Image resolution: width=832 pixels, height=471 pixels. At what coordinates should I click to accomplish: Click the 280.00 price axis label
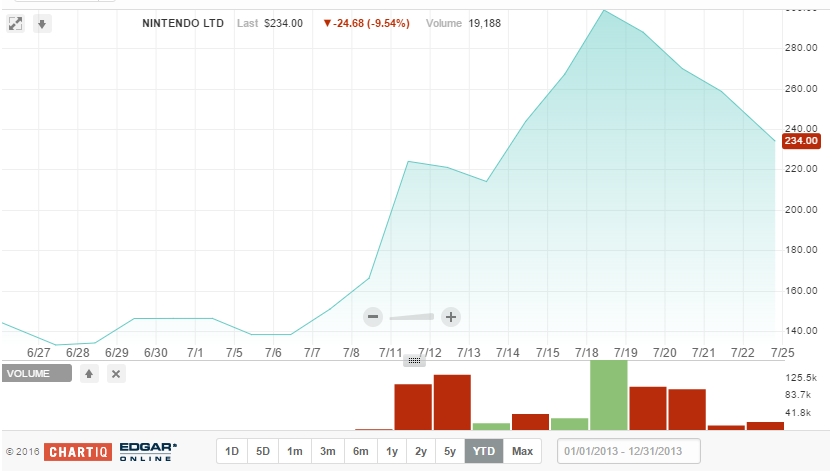click(801, 48)
